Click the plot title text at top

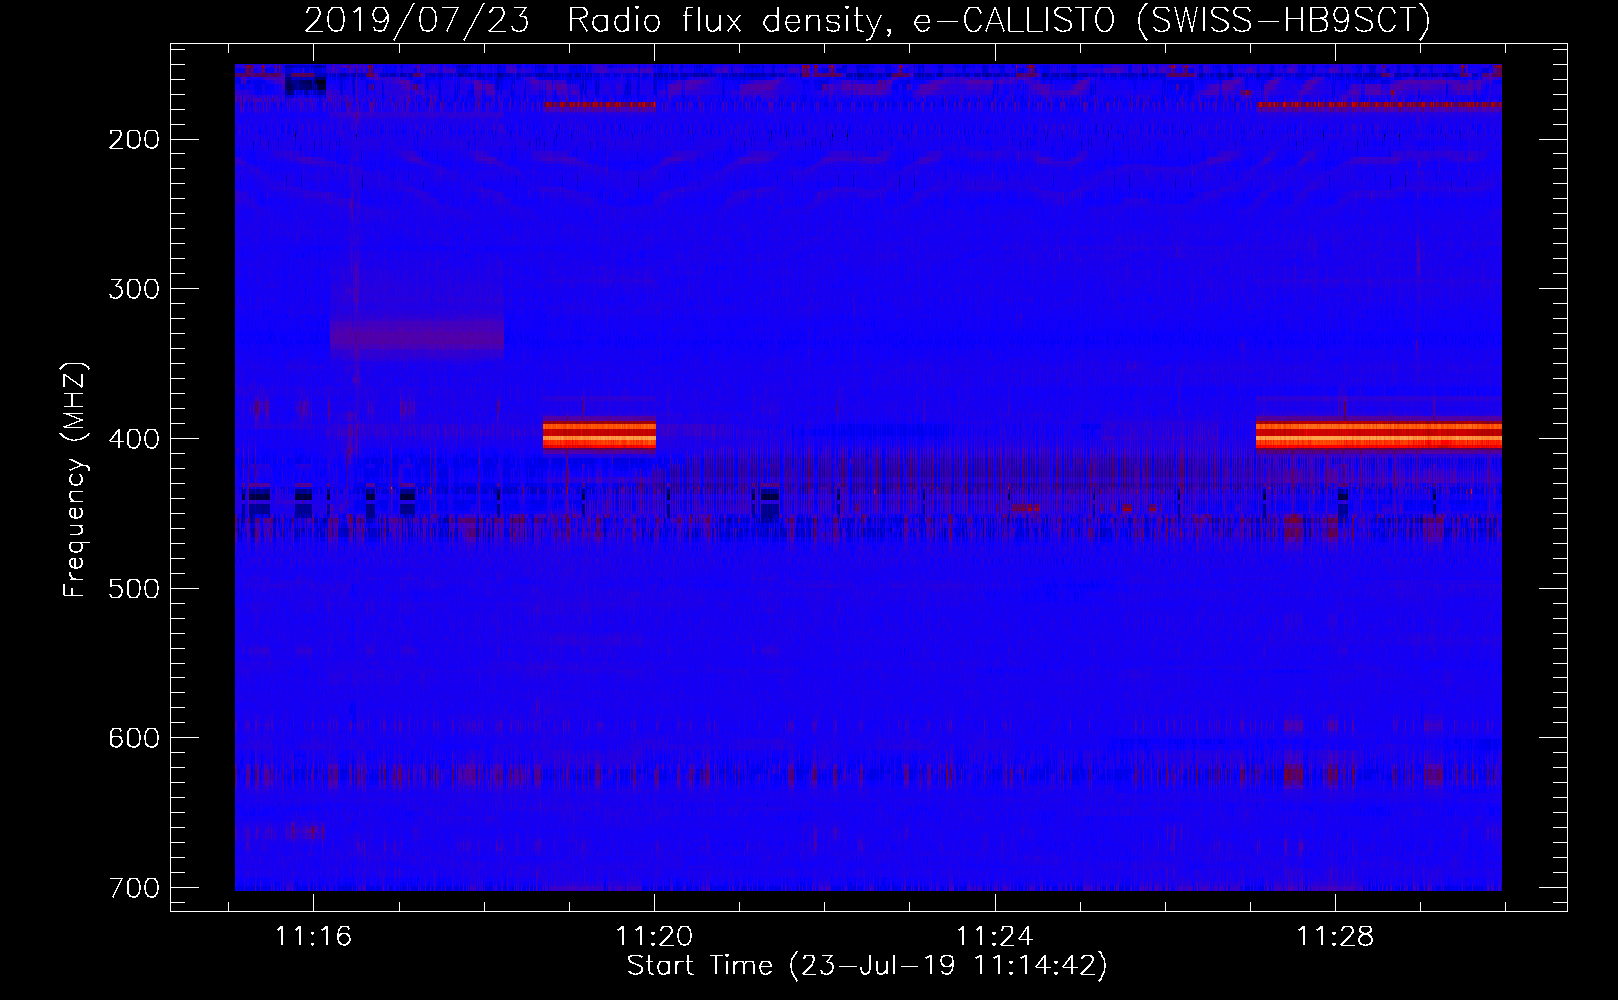[x=867, y=21]
